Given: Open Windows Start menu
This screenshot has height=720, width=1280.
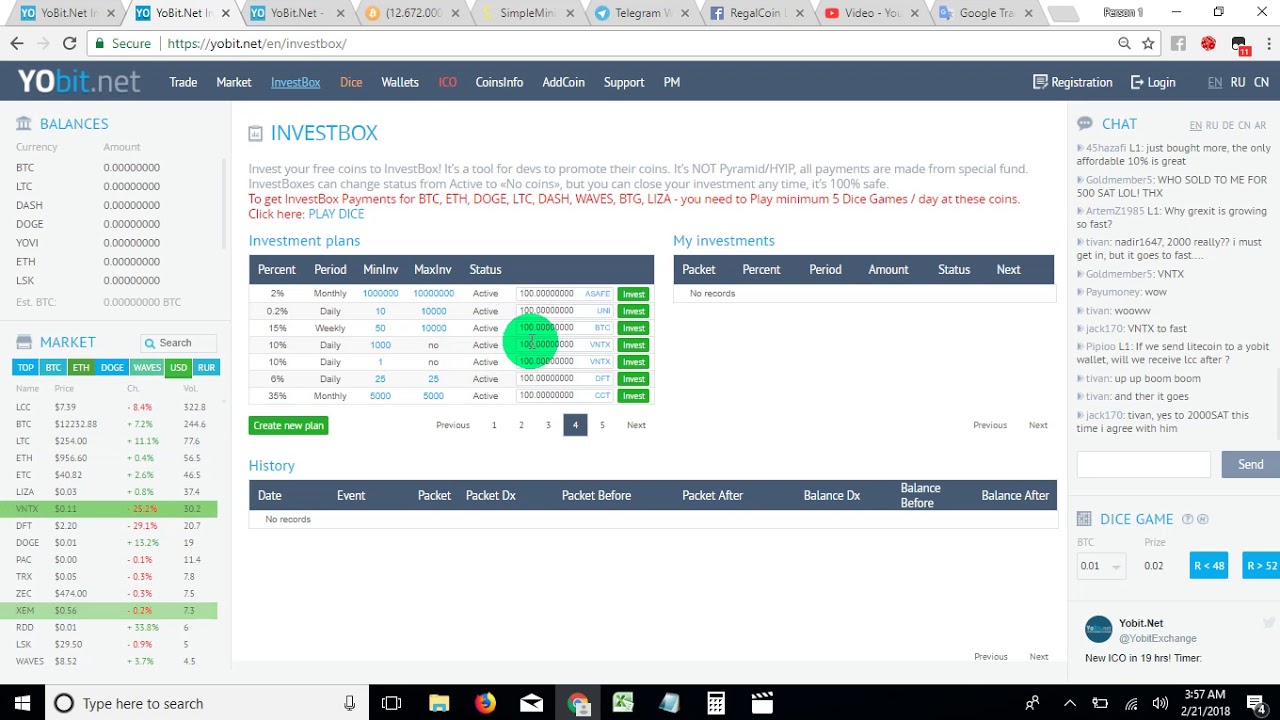Looking at the screenshot, I should point(23,703).
